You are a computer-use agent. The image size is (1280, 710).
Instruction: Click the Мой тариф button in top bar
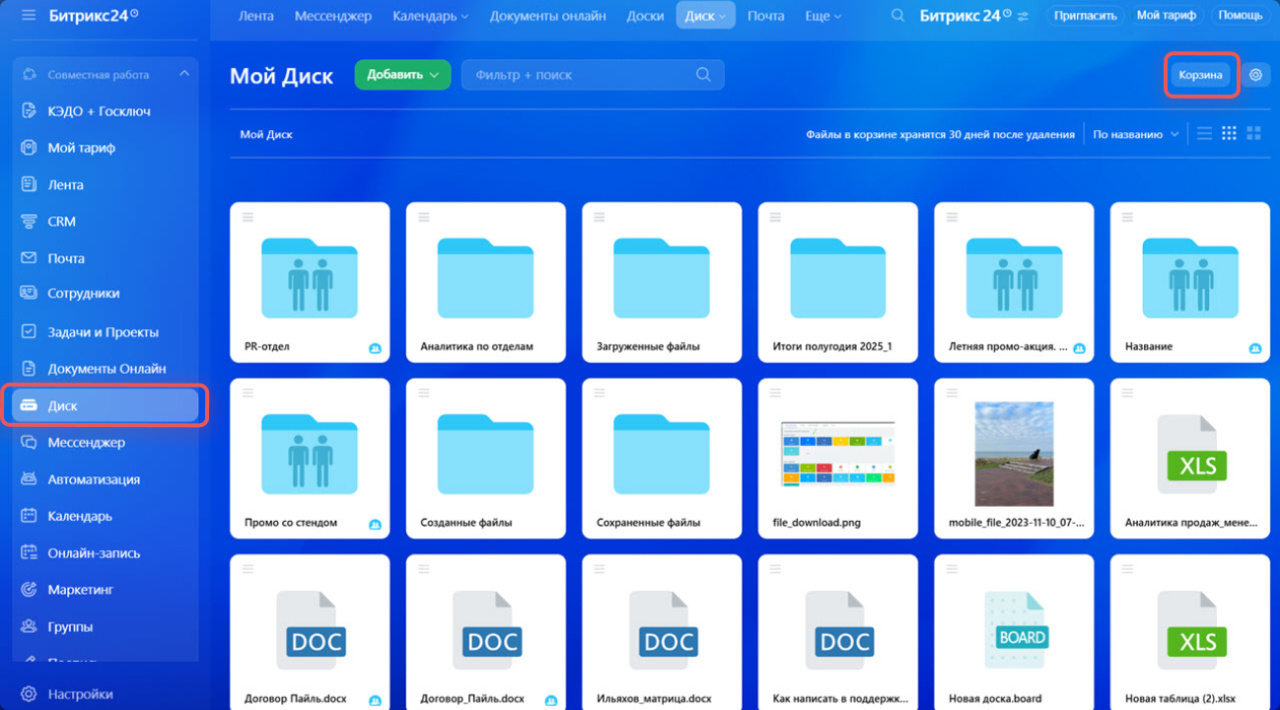tap(1166, 16)
